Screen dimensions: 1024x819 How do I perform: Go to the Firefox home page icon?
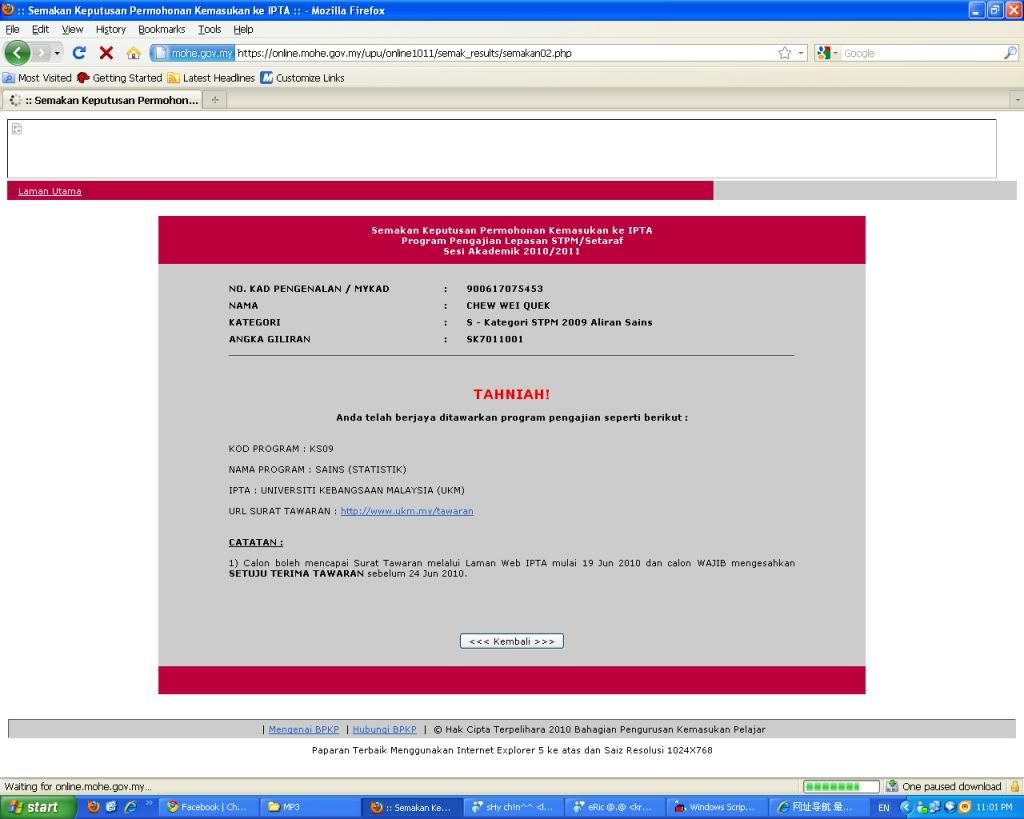[133, 53]
